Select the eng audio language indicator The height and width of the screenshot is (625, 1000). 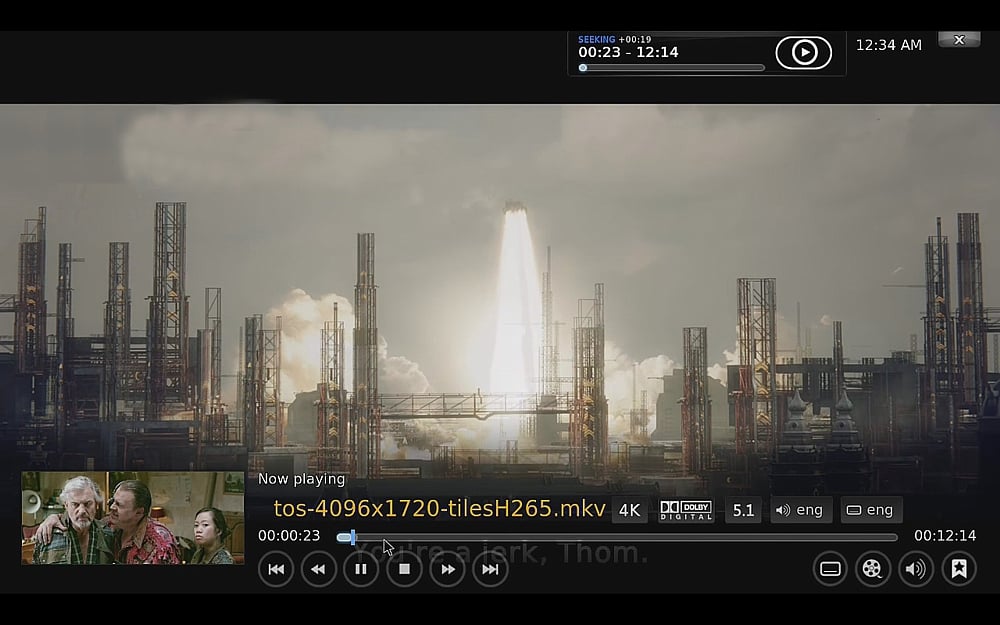tap(801, 510)
